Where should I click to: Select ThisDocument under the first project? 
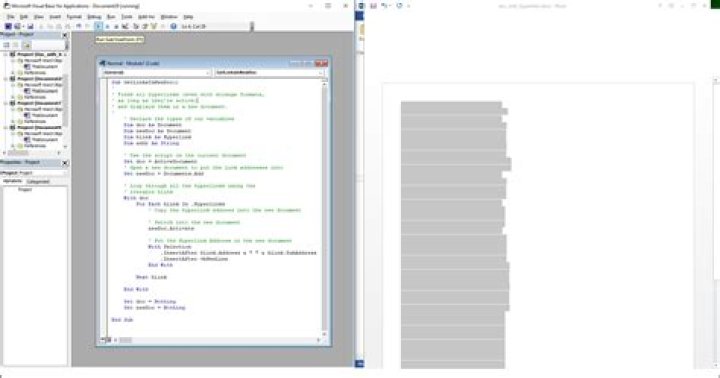coord(45,67)
